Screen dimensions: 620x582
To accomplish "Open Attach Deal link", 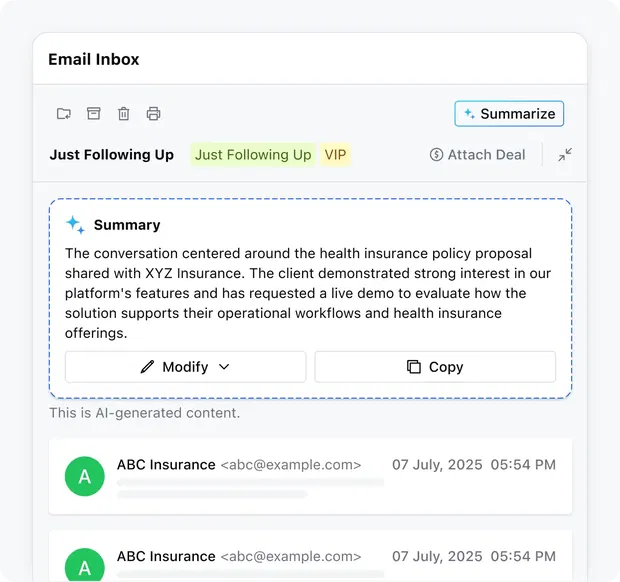I will tap(478, 155).
